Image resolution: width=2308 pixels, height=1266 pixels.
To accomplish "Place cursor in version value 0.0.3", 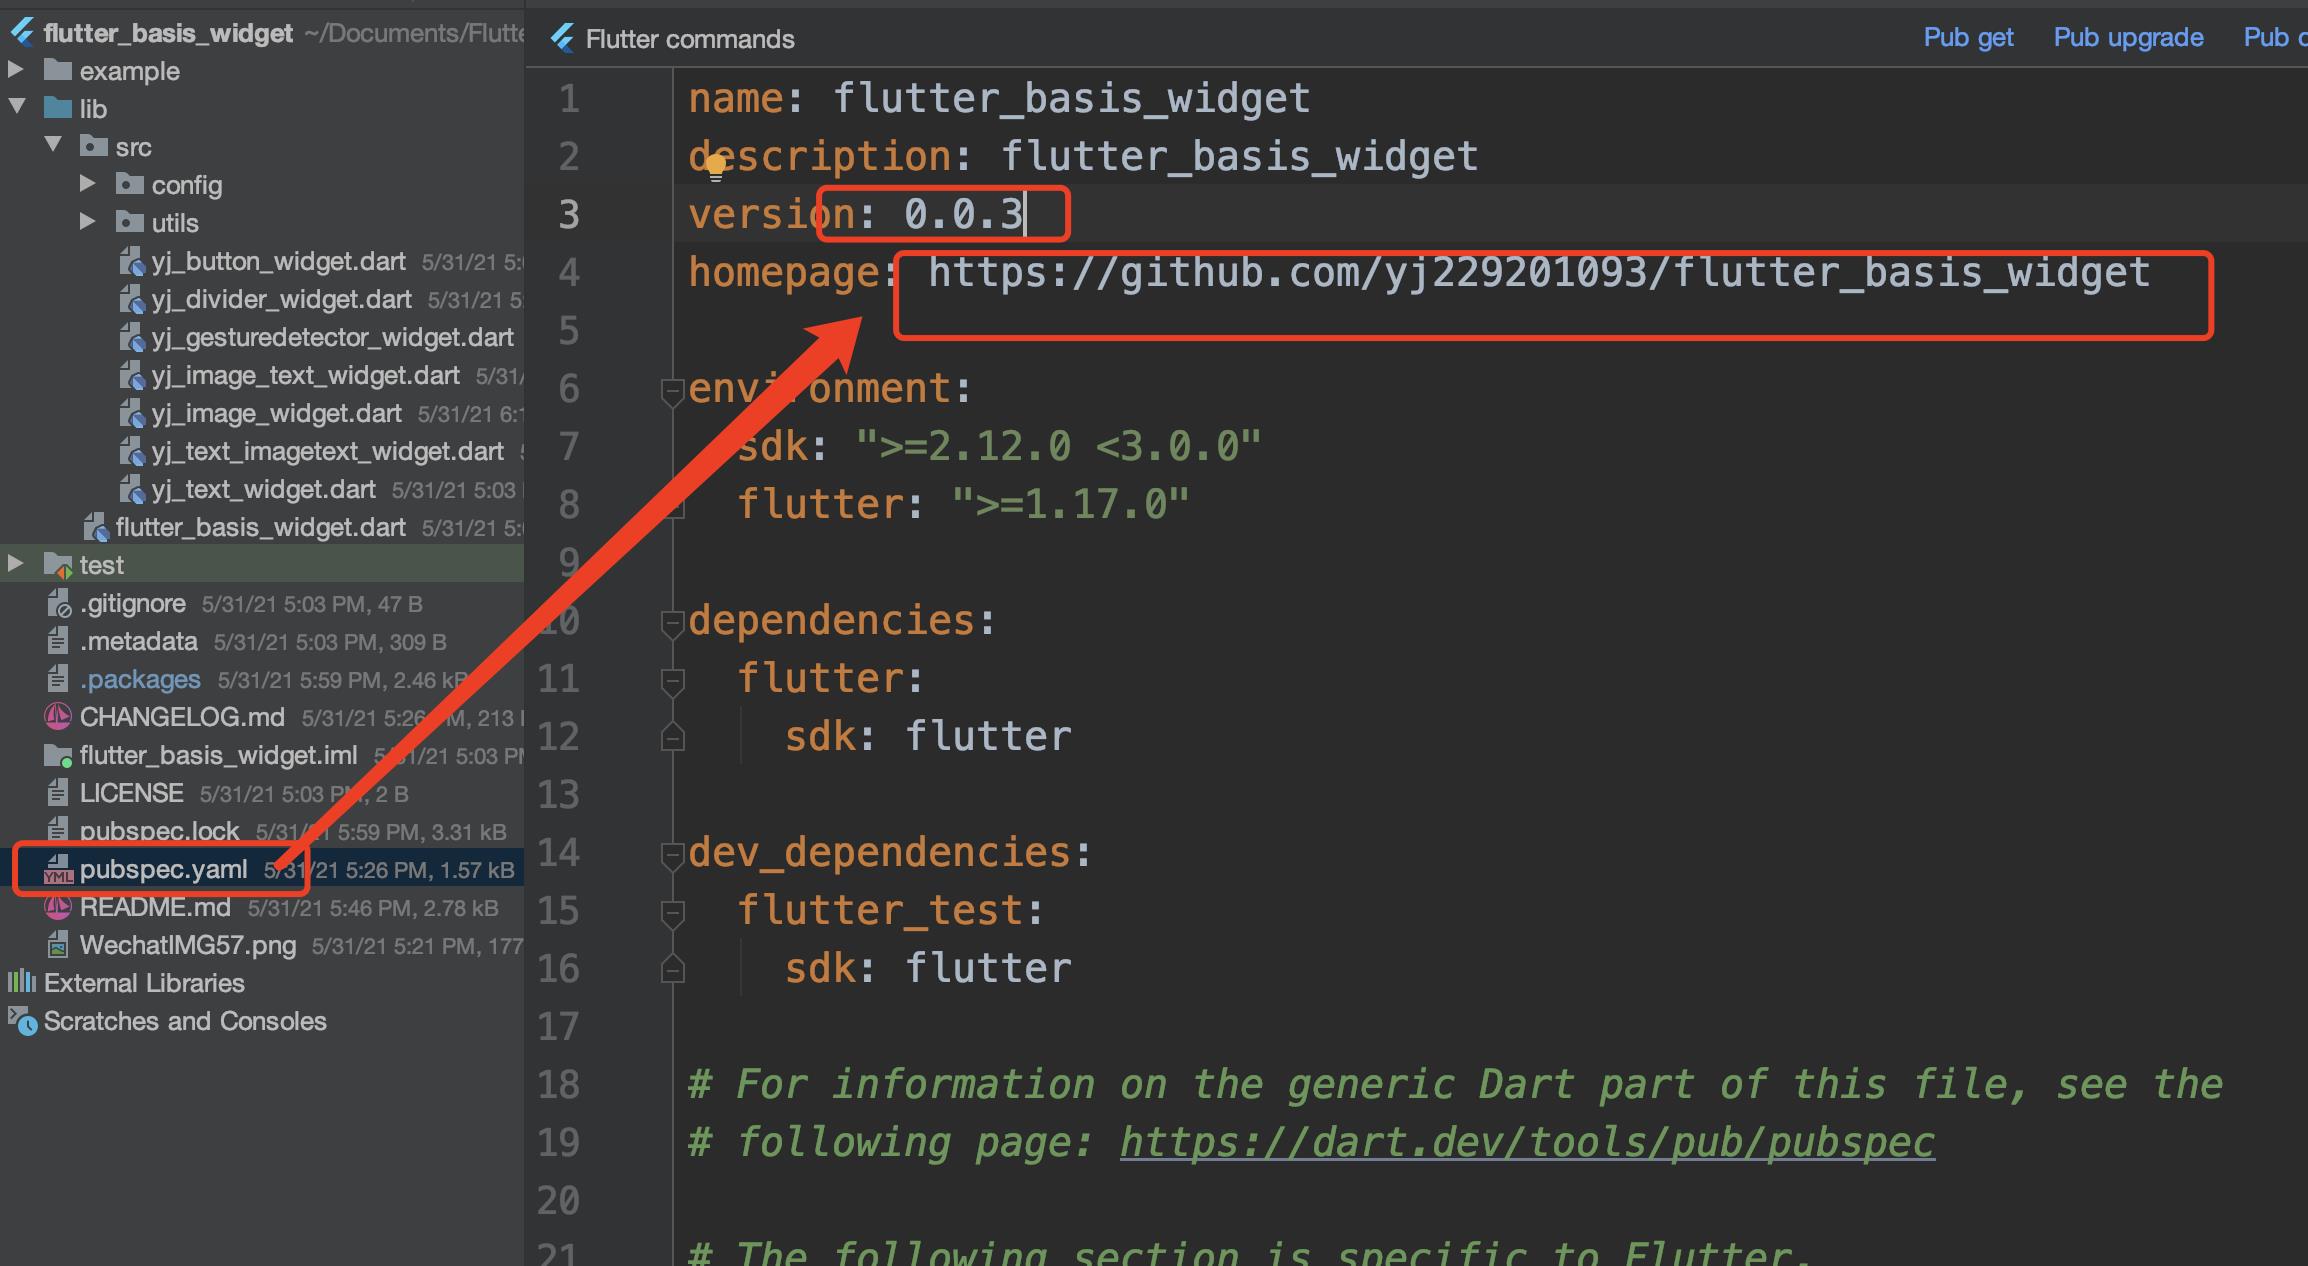I will click(963, 213).
